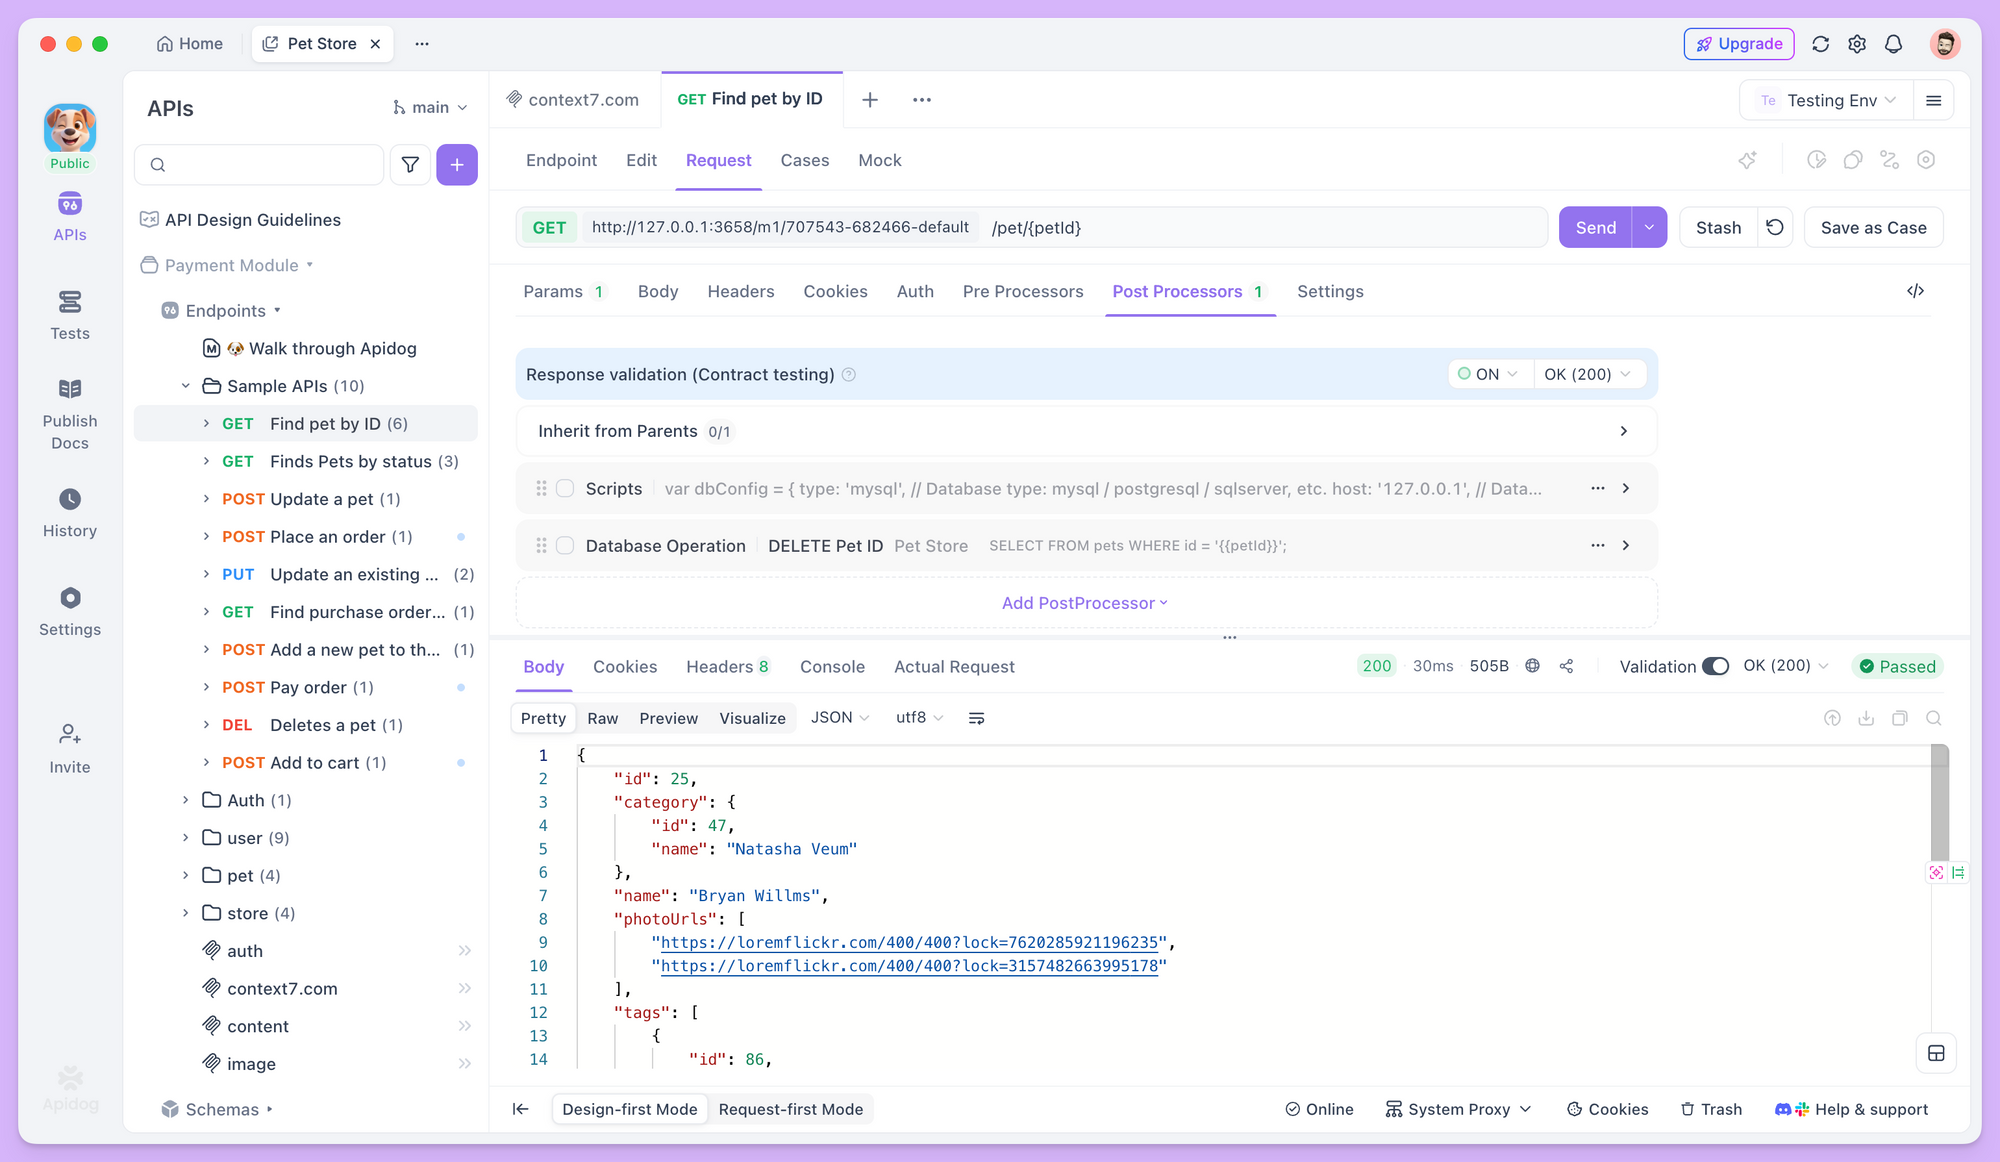Open the ON response validation dropdown
This screenshot has height=1162, width=2000.
coord(1489,374)
